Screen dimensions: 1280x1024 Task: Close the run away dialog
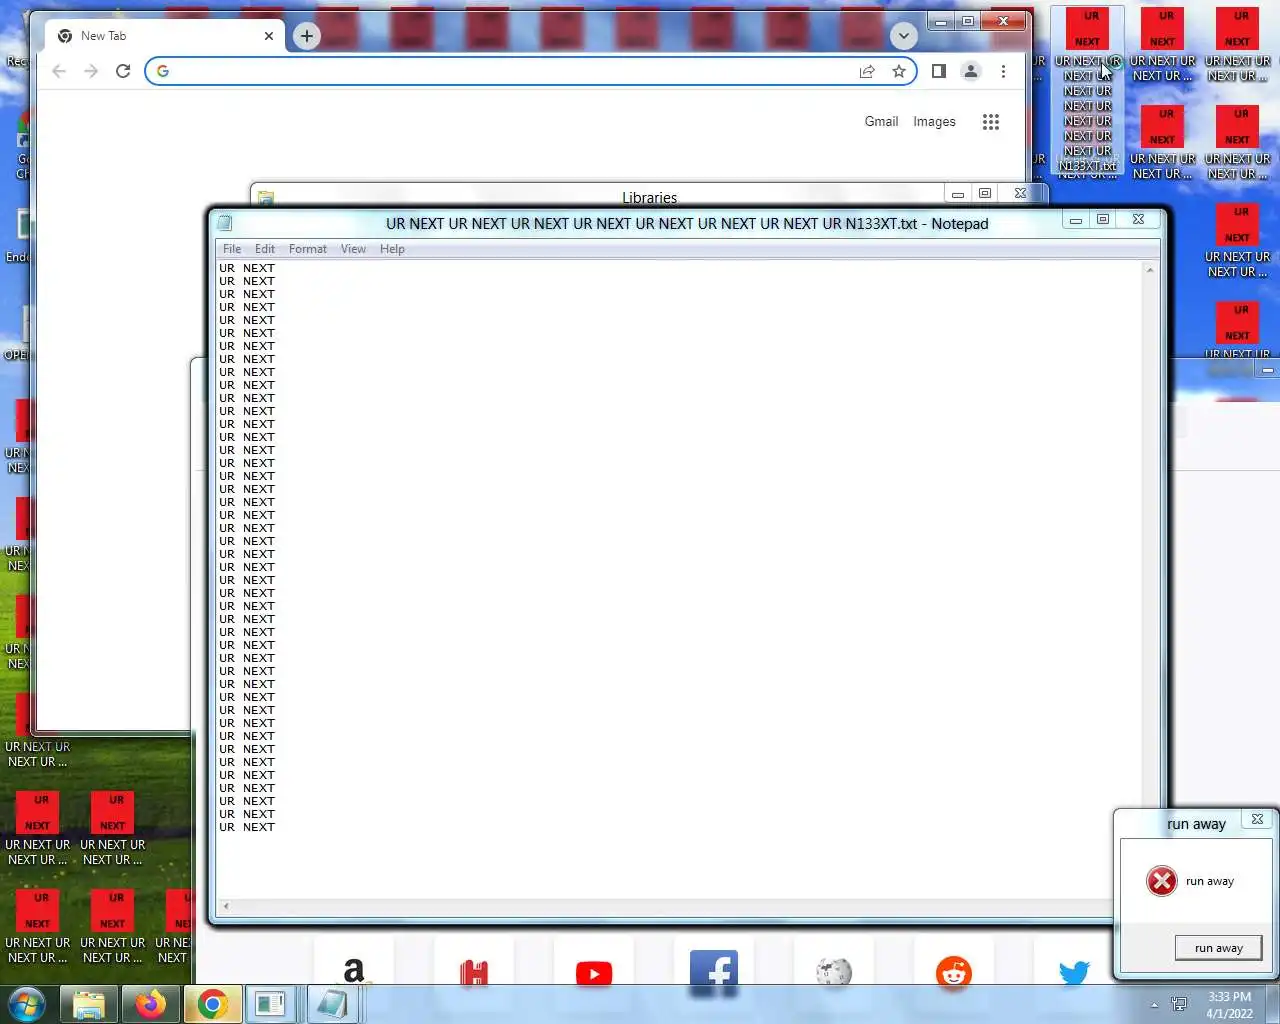click(1257, 819)
